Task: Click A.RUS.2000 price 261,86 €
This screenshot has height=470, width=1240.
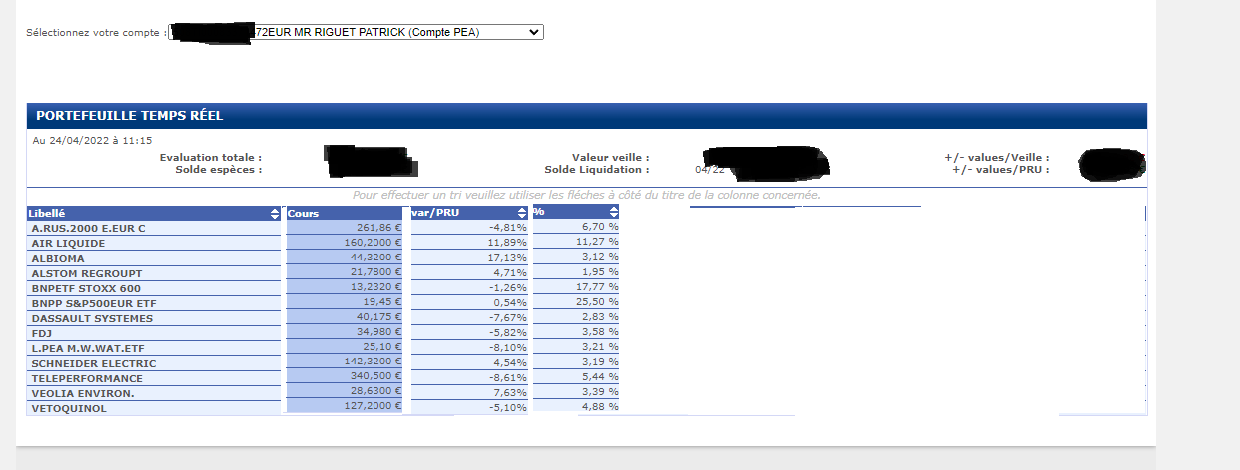Action: 380,228
